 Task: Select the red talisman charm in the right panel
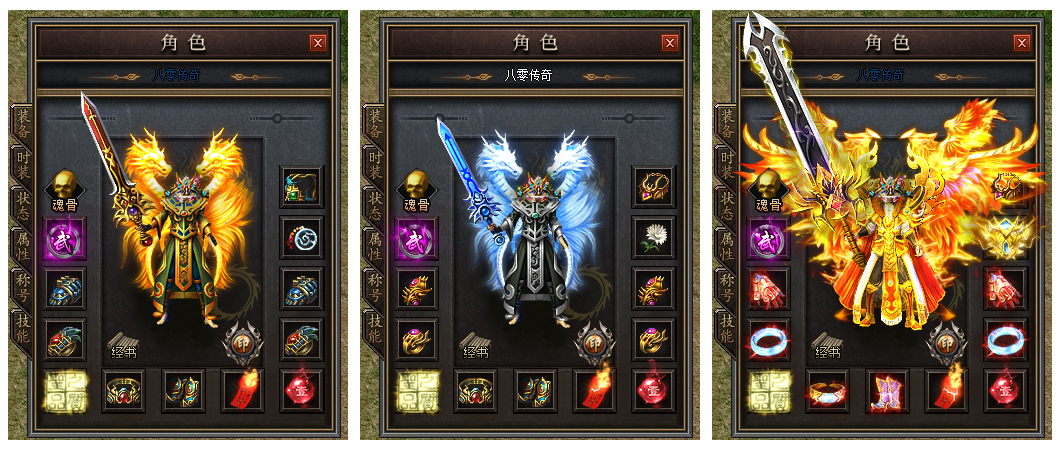point(946,390)
